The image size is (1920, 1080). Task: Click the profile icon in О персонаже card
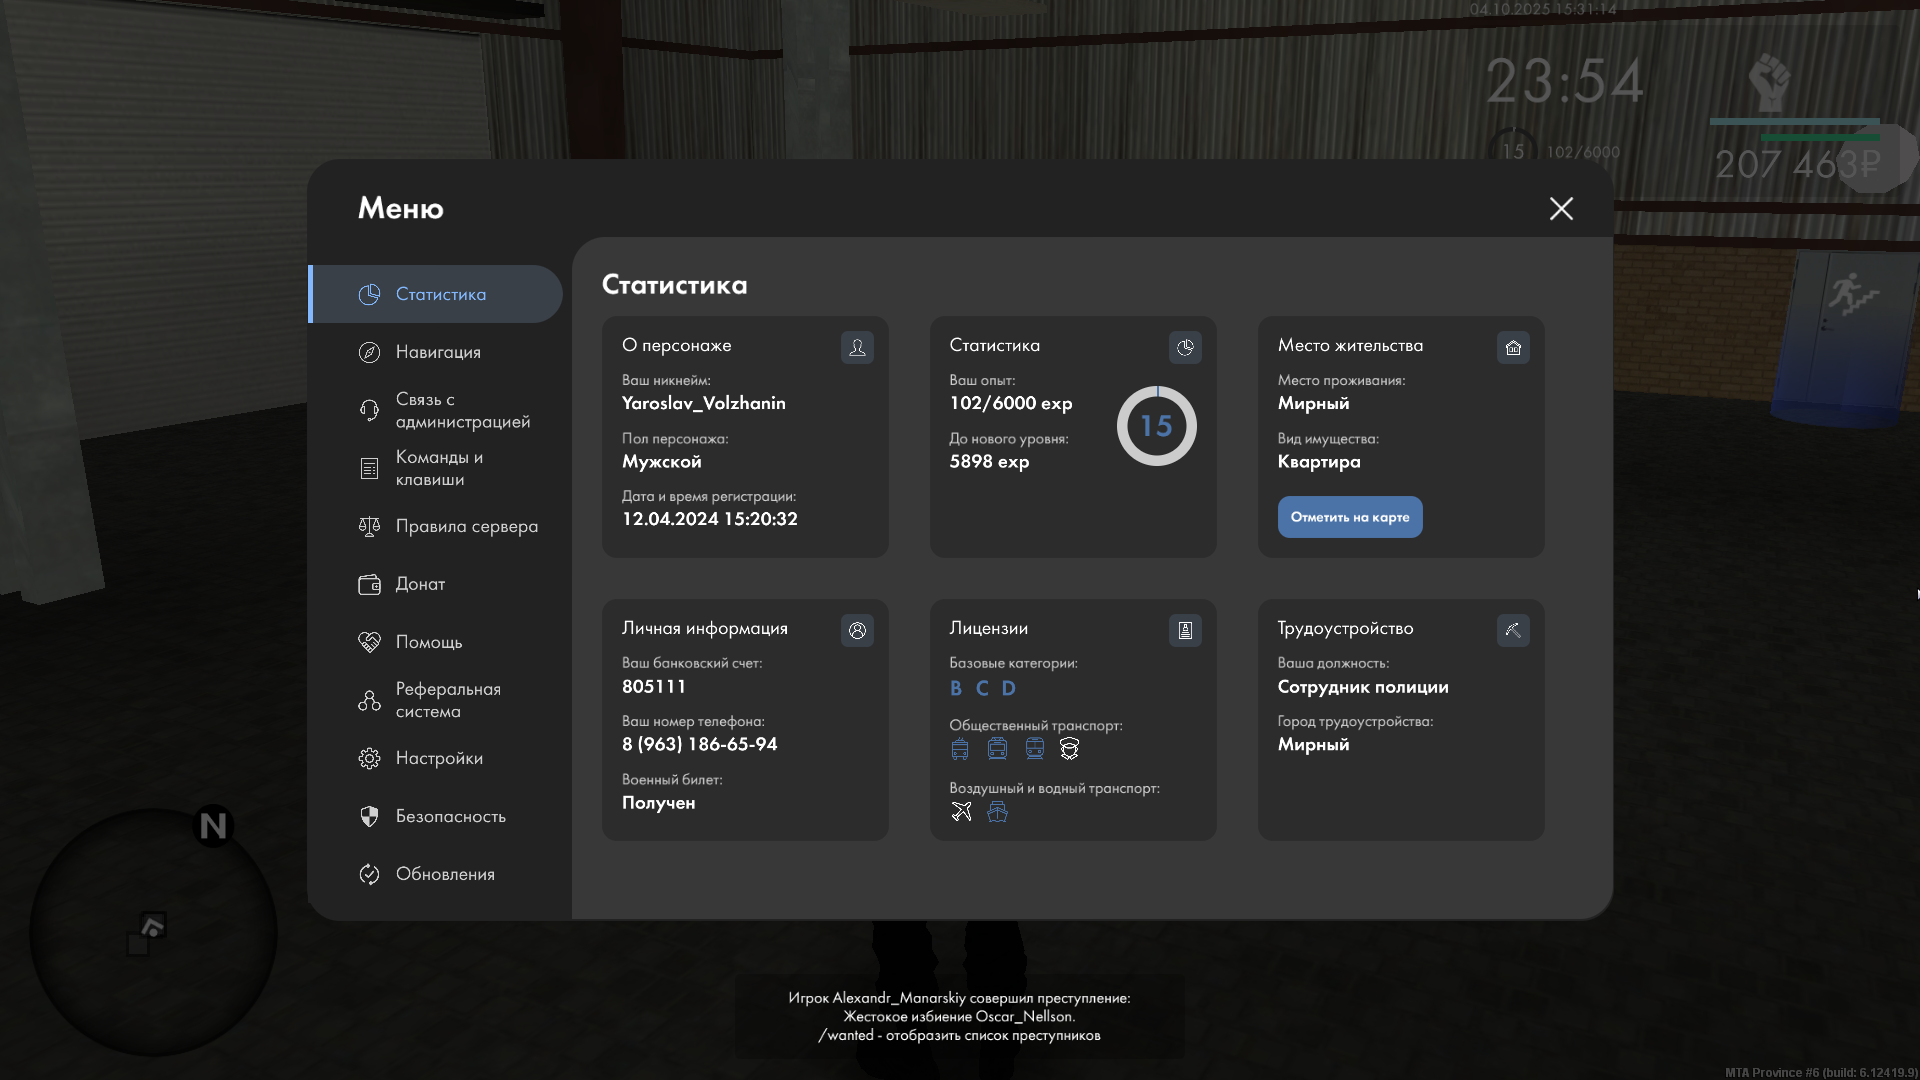click(857, 347)
